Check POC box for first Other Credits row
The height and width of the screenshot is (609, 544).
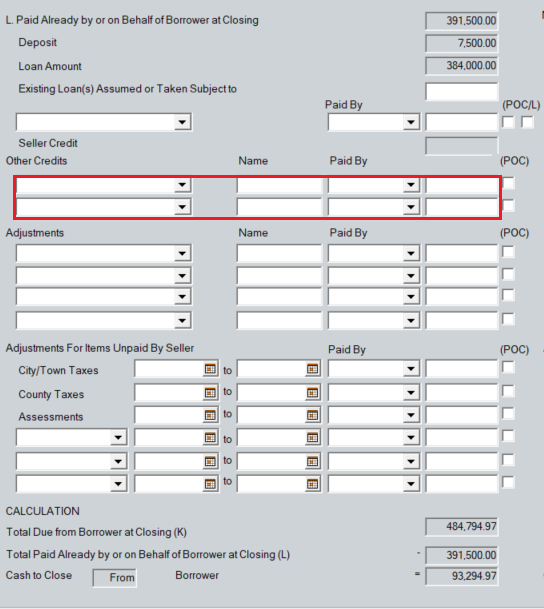[508, 183]
